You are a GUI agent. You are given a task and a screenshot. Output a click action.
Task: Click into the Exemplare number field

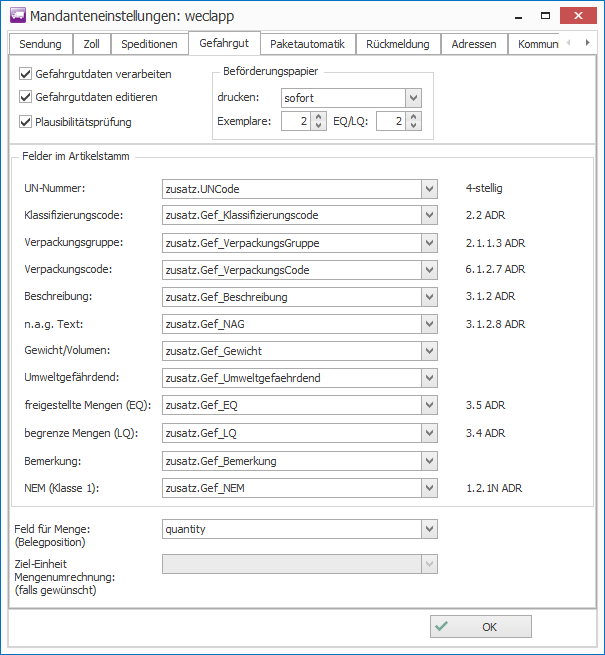point(295,121)
